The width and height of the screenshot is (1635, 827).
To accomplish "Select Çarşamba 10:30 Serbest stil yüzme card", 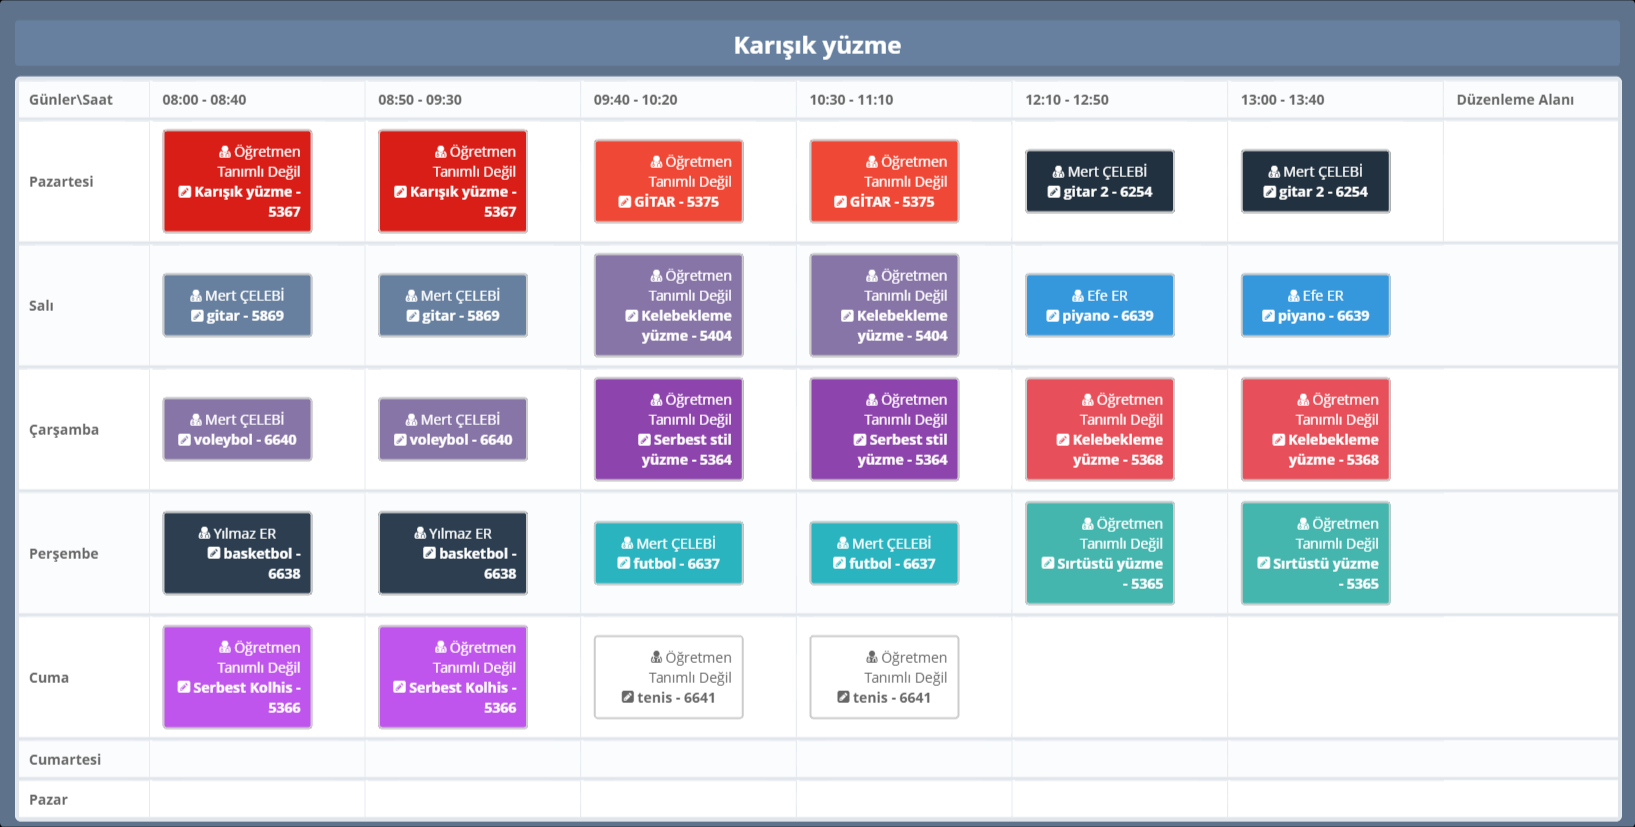I will coord(884,430).
